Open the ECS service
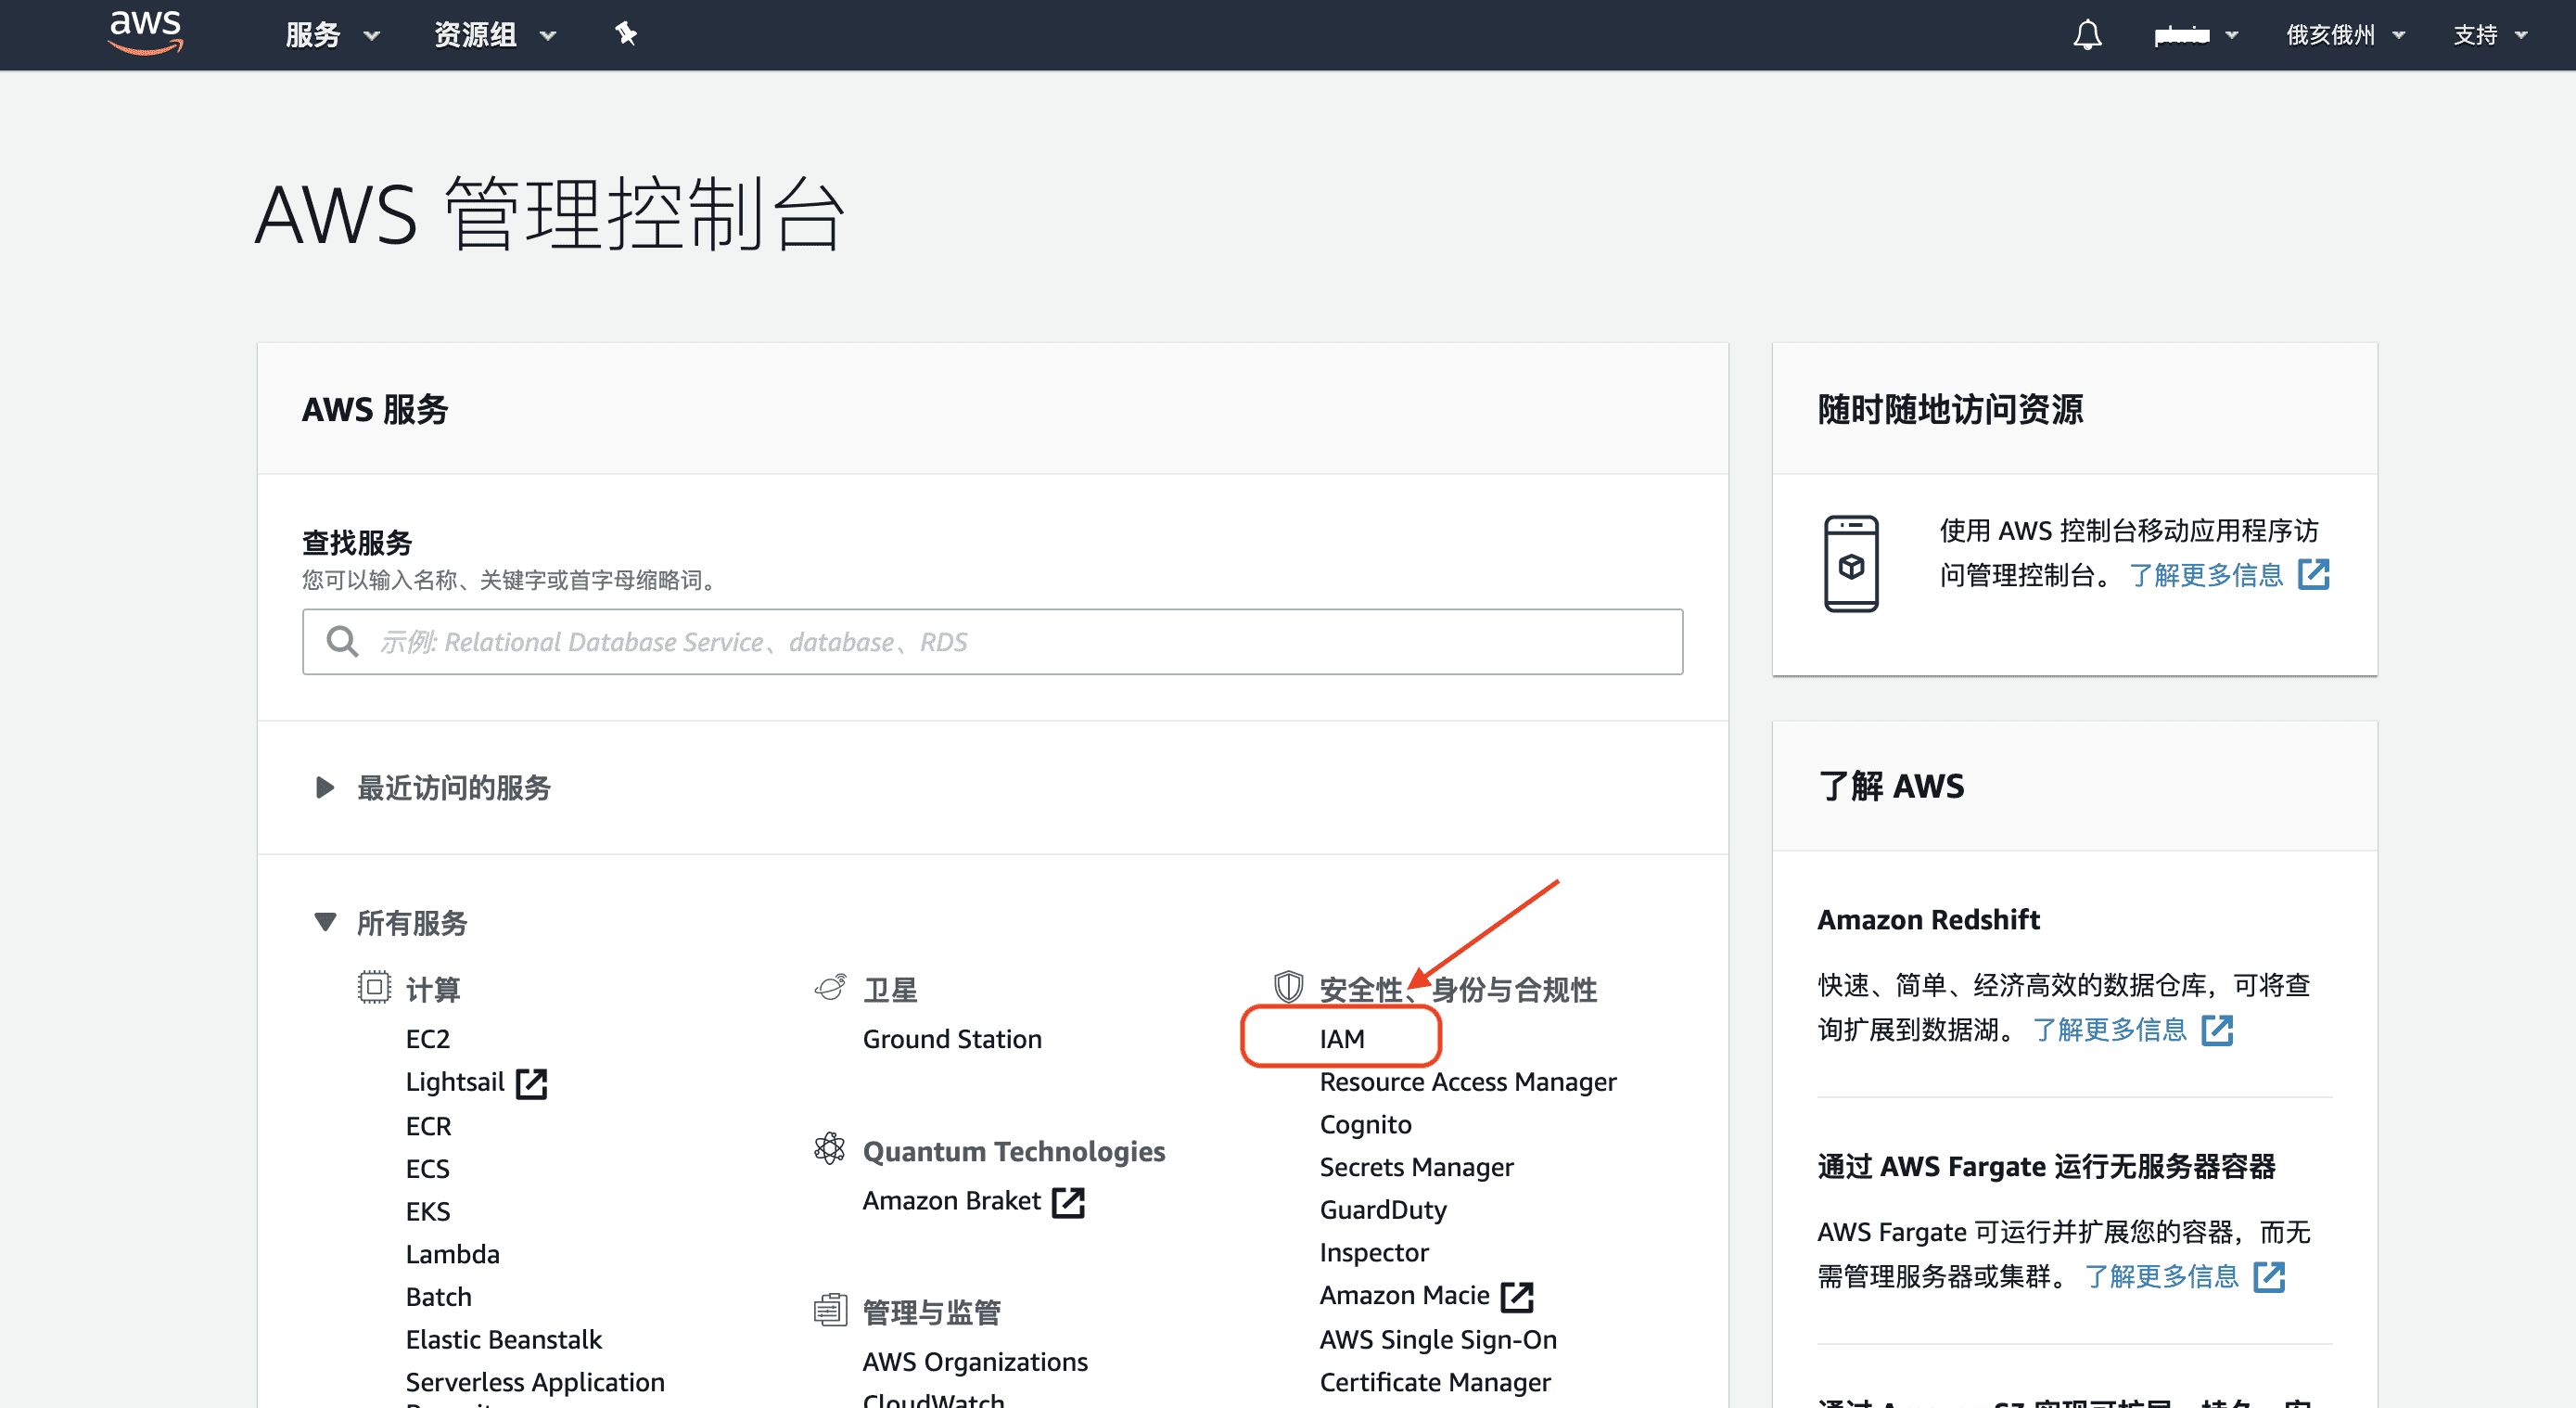The image size is (2576, 1408). (428, 1168)
